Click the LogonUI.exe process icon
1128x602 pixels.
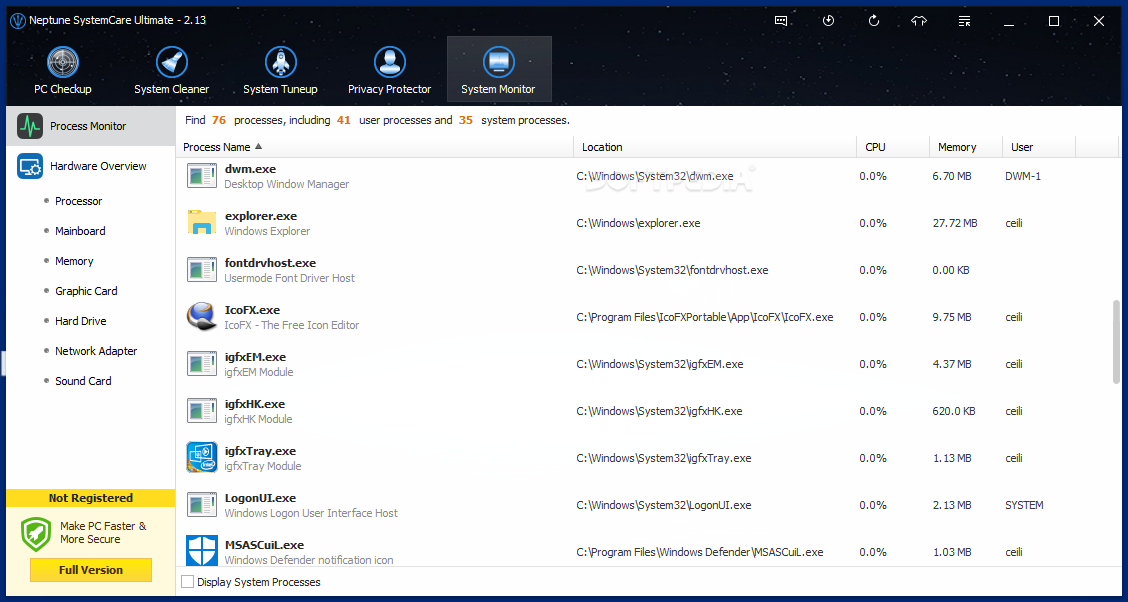point(201,504)
